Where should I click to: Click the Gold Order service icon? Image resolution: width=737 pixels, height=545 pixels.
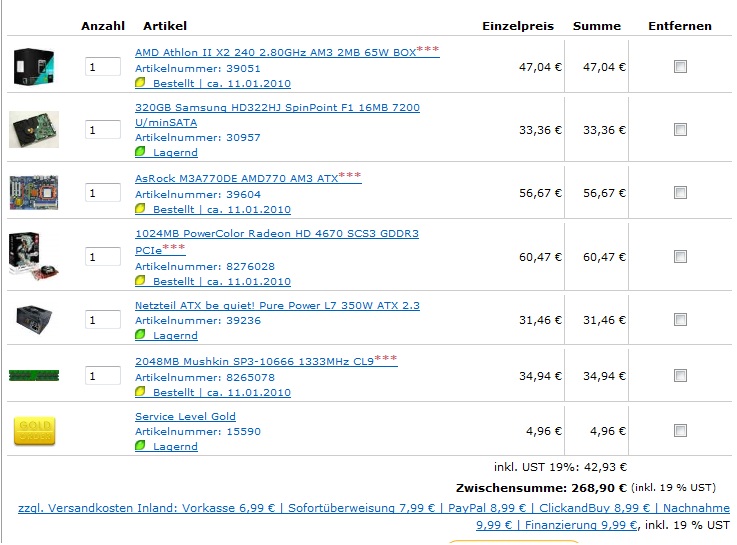pos(34,430)
